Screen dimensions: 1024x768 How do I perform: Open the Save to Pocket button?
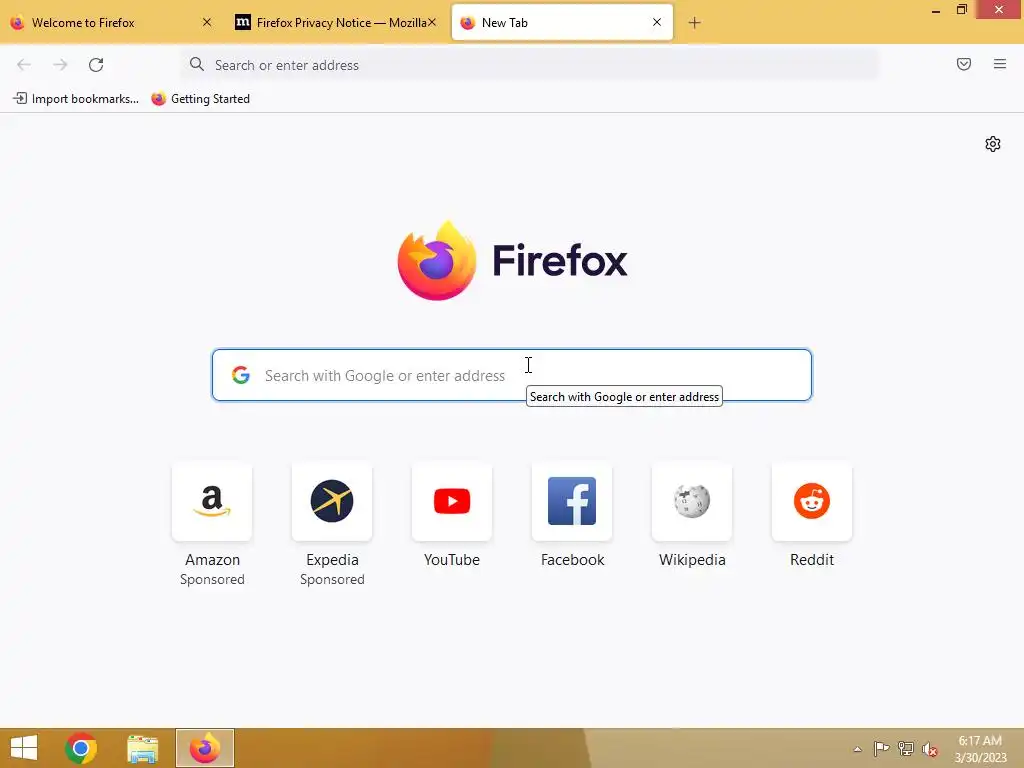[964, 64]
